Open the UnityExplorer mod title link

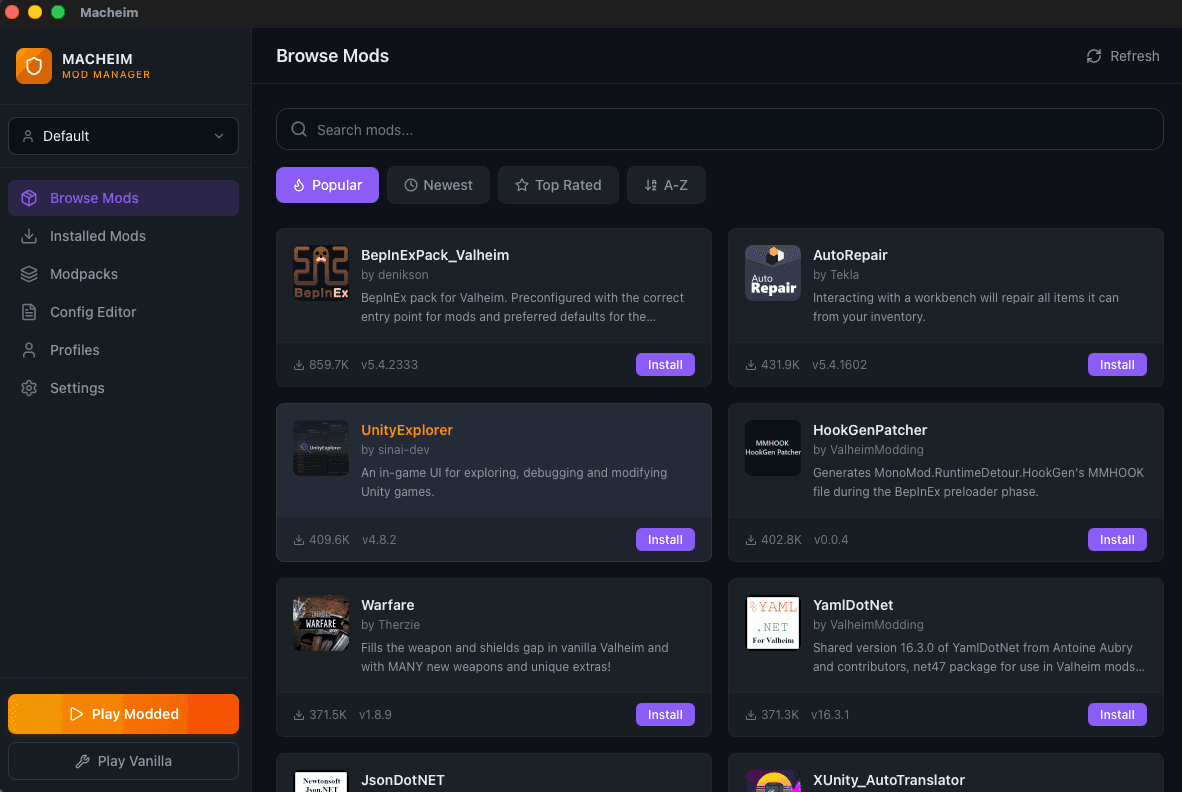[407, 430]
